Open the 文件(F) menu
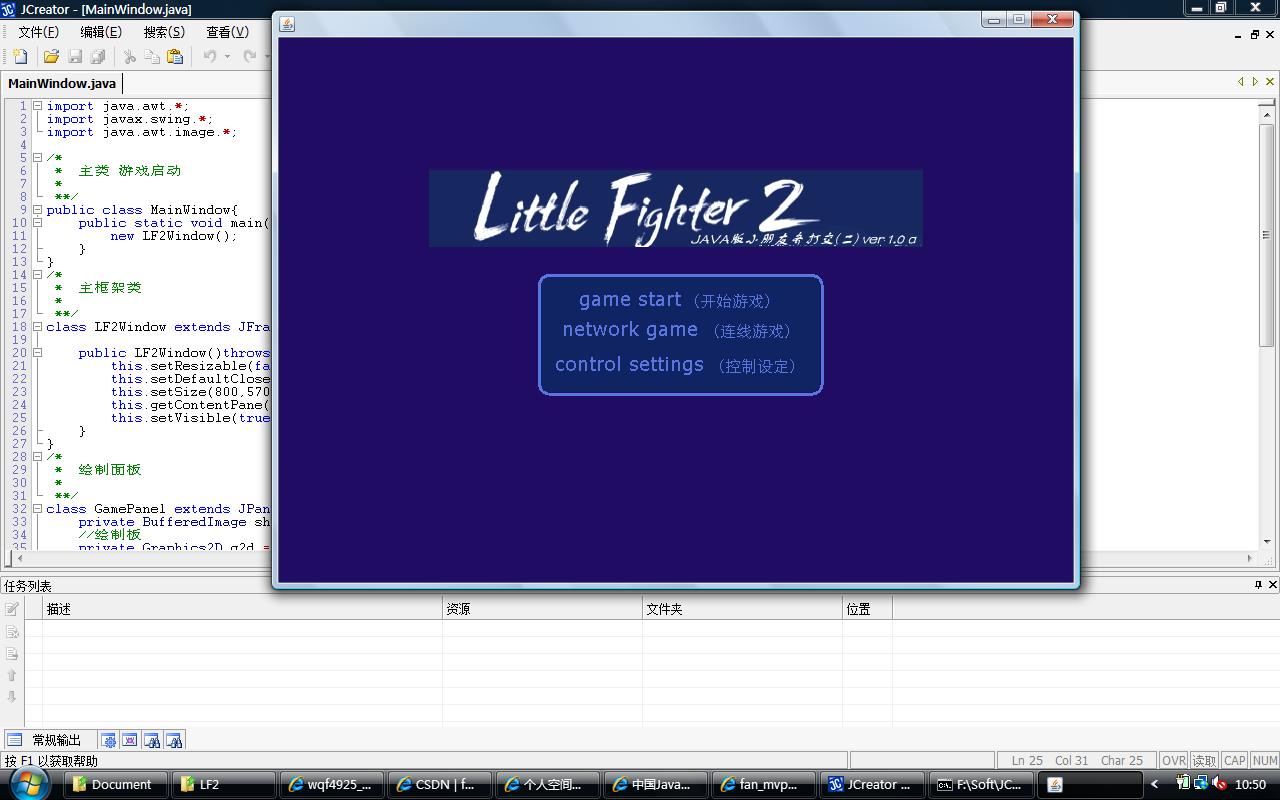This screenshot has height=800, width=1280. point(39,32)
